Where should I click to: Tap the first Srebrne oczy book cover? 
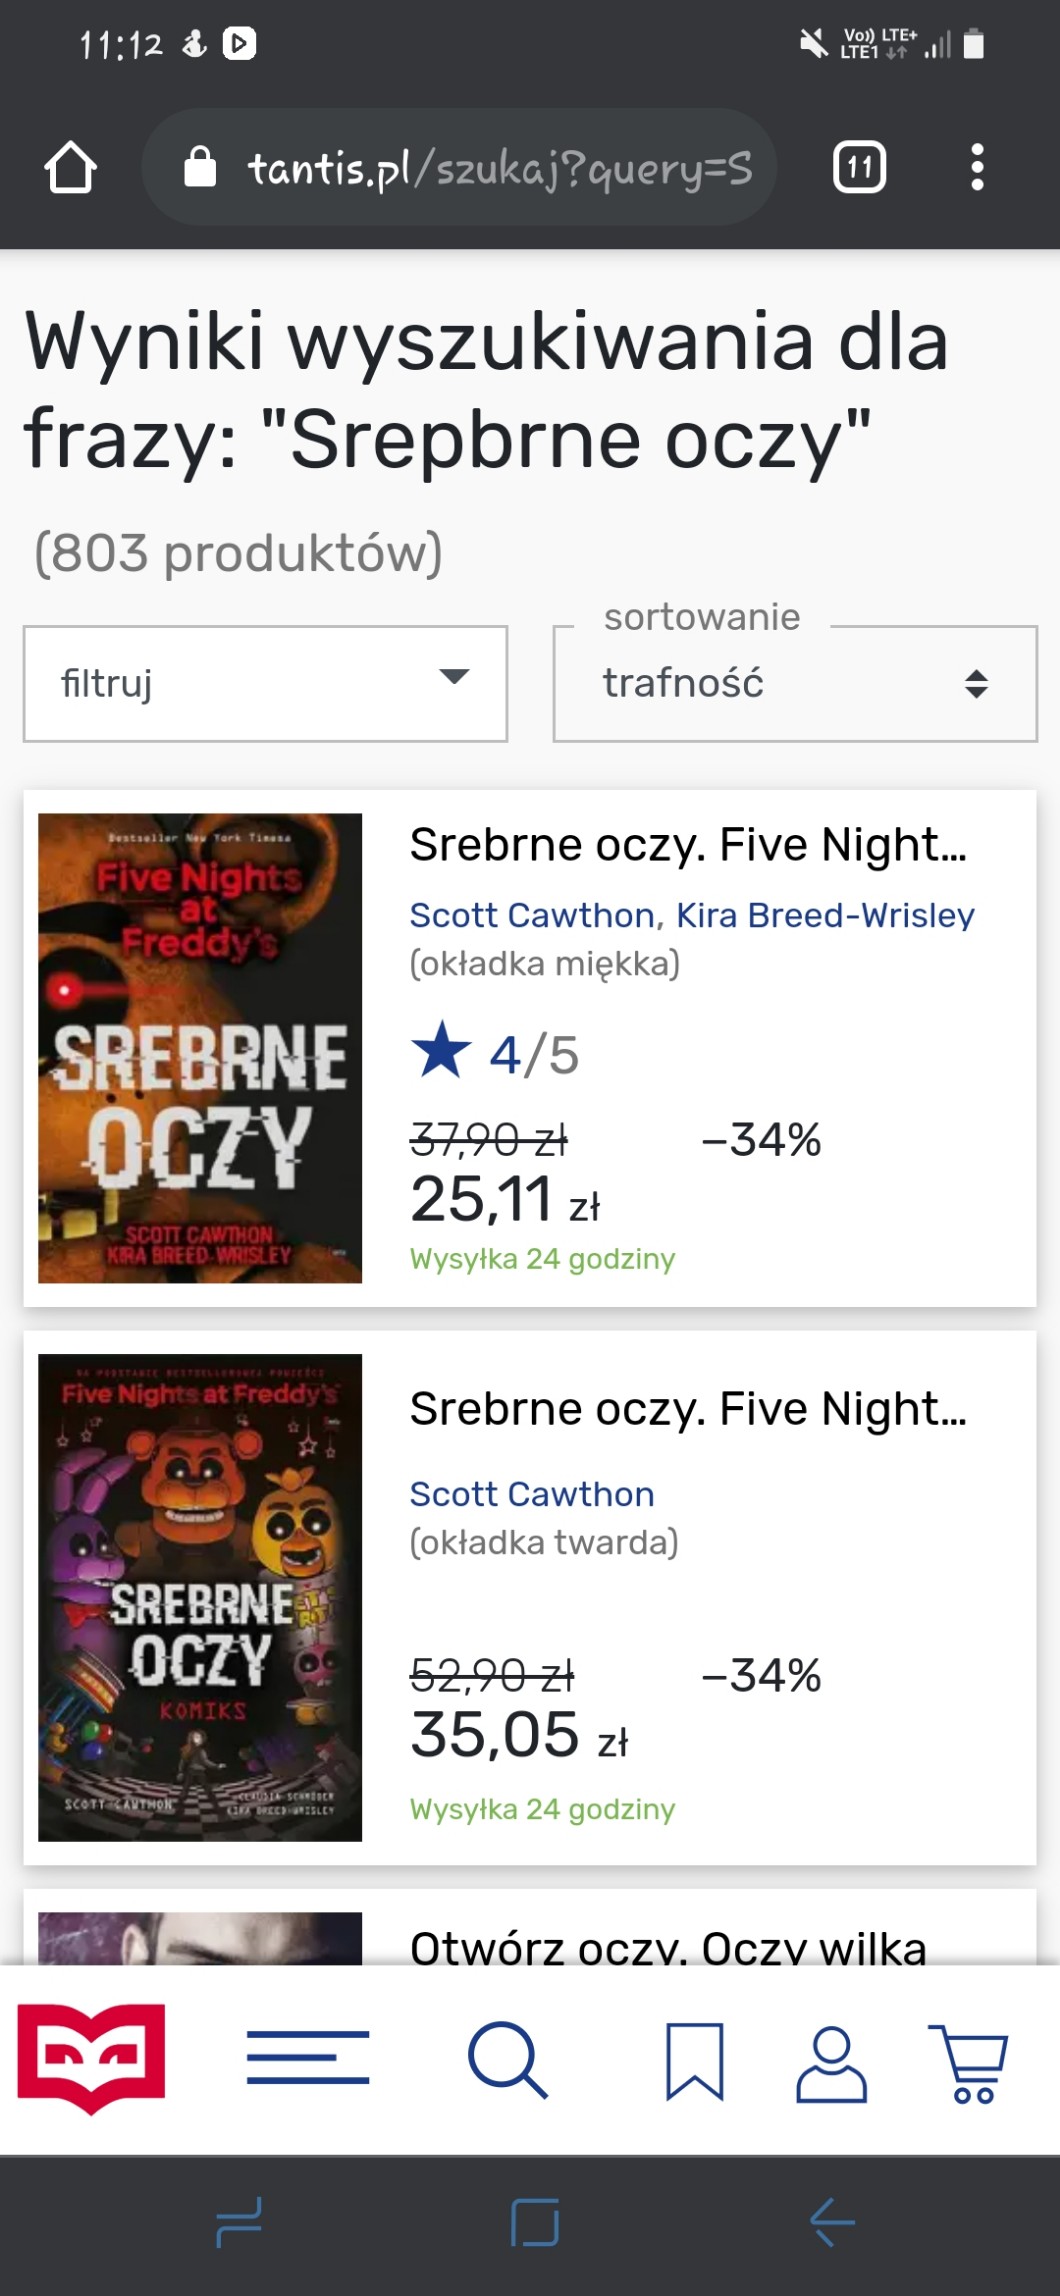200,1048
